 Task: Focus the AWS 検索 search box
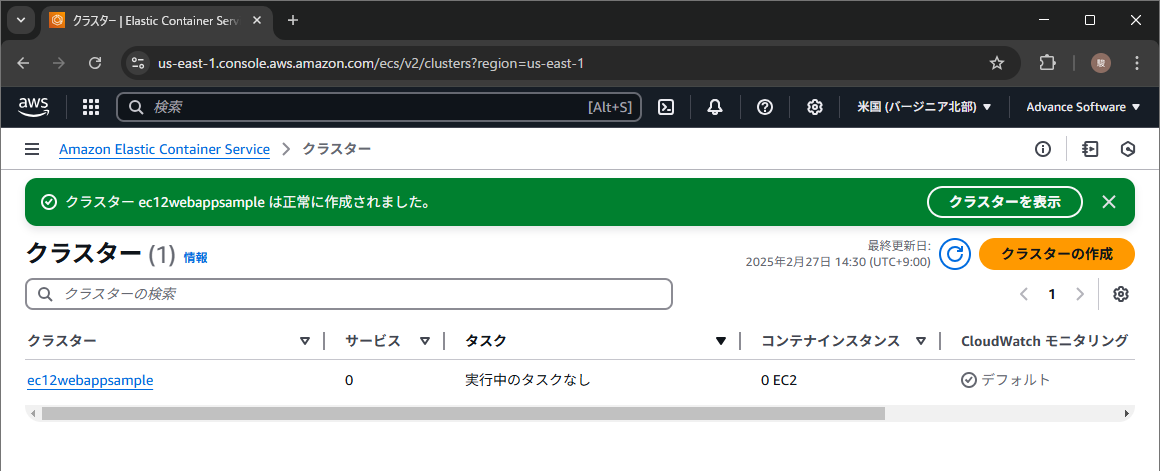click(x=379, y=107)
